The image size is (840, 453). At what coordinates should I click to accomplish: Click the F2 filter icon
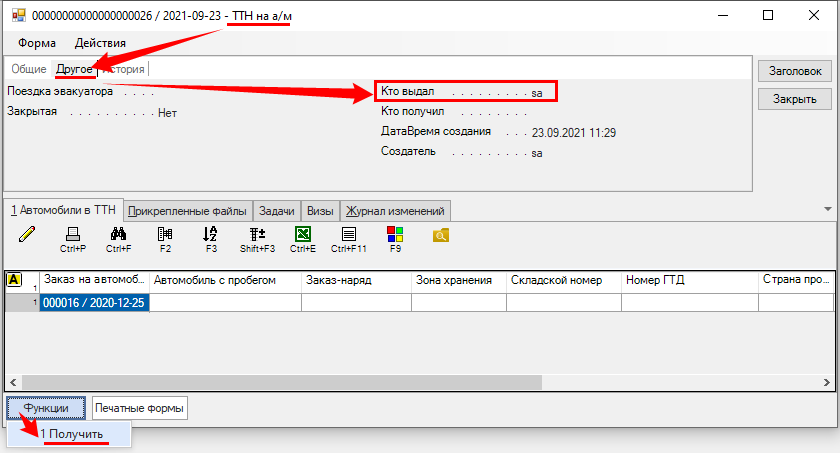(165, 234)
